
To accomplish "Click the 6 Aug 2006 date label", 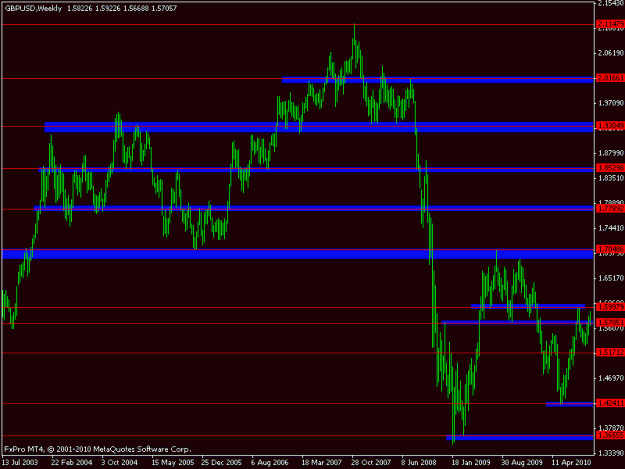I will pos(269,462).
